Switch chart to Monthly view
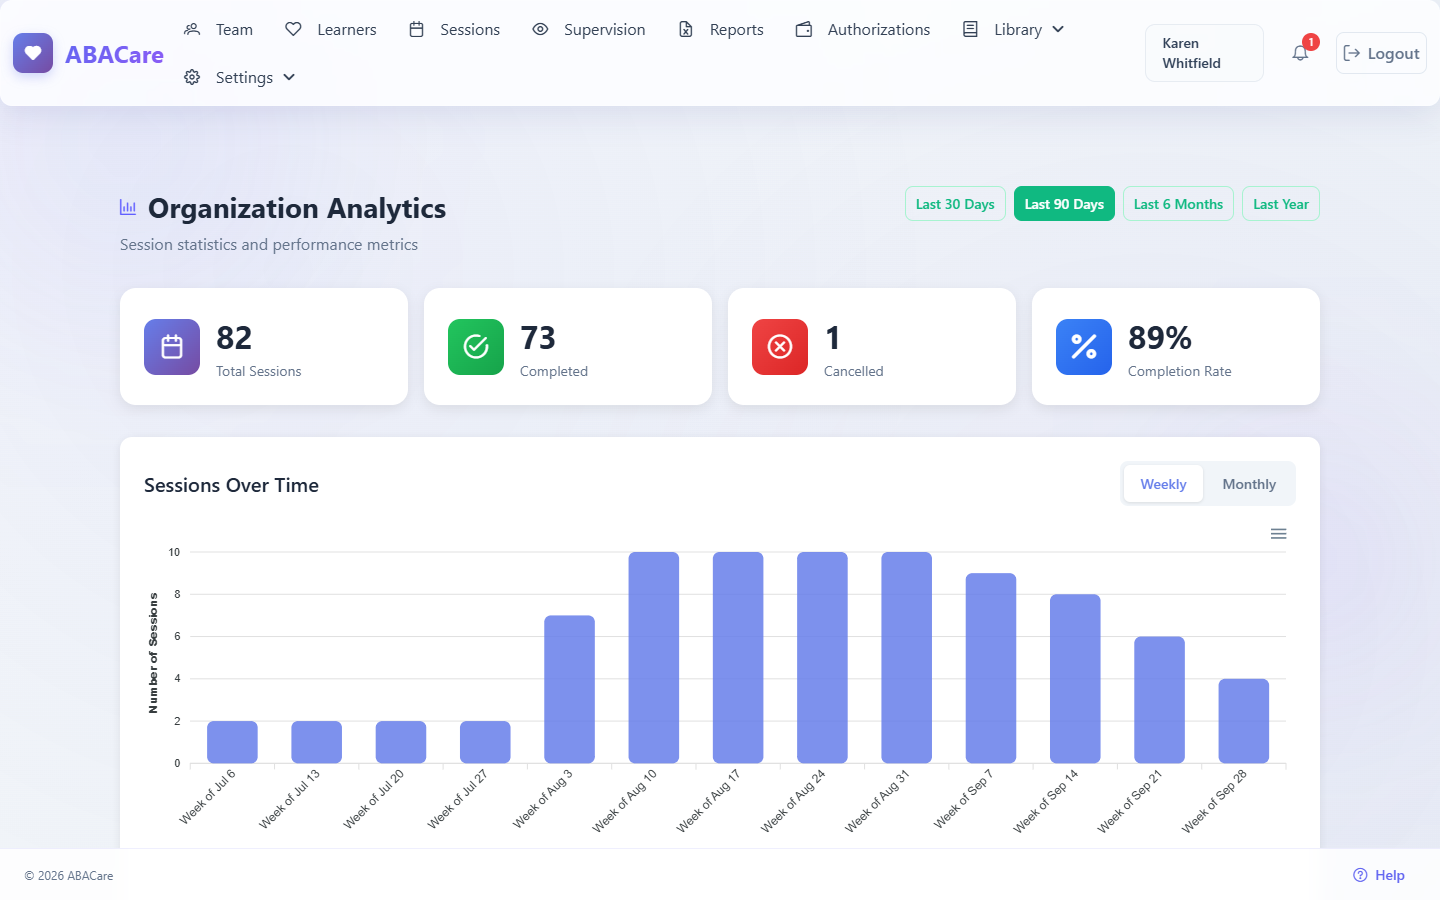Viewport: 1440px width, 900px height. (x=1249, y=484)
